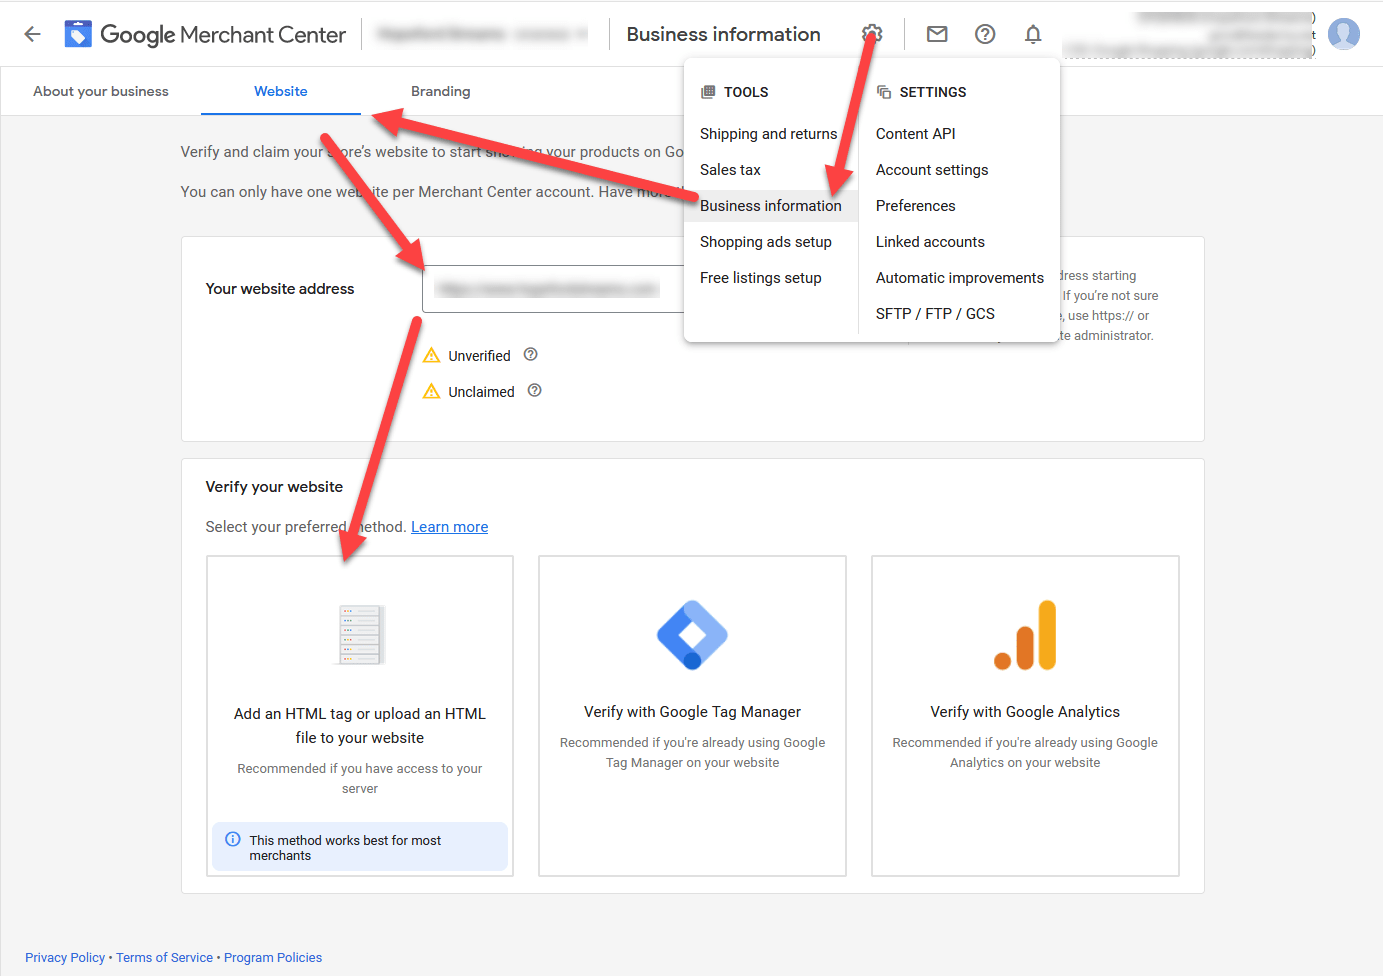Open the notifications bell icon
The height and width of the screenshot is (976, 1383).
coord(1033,33)
